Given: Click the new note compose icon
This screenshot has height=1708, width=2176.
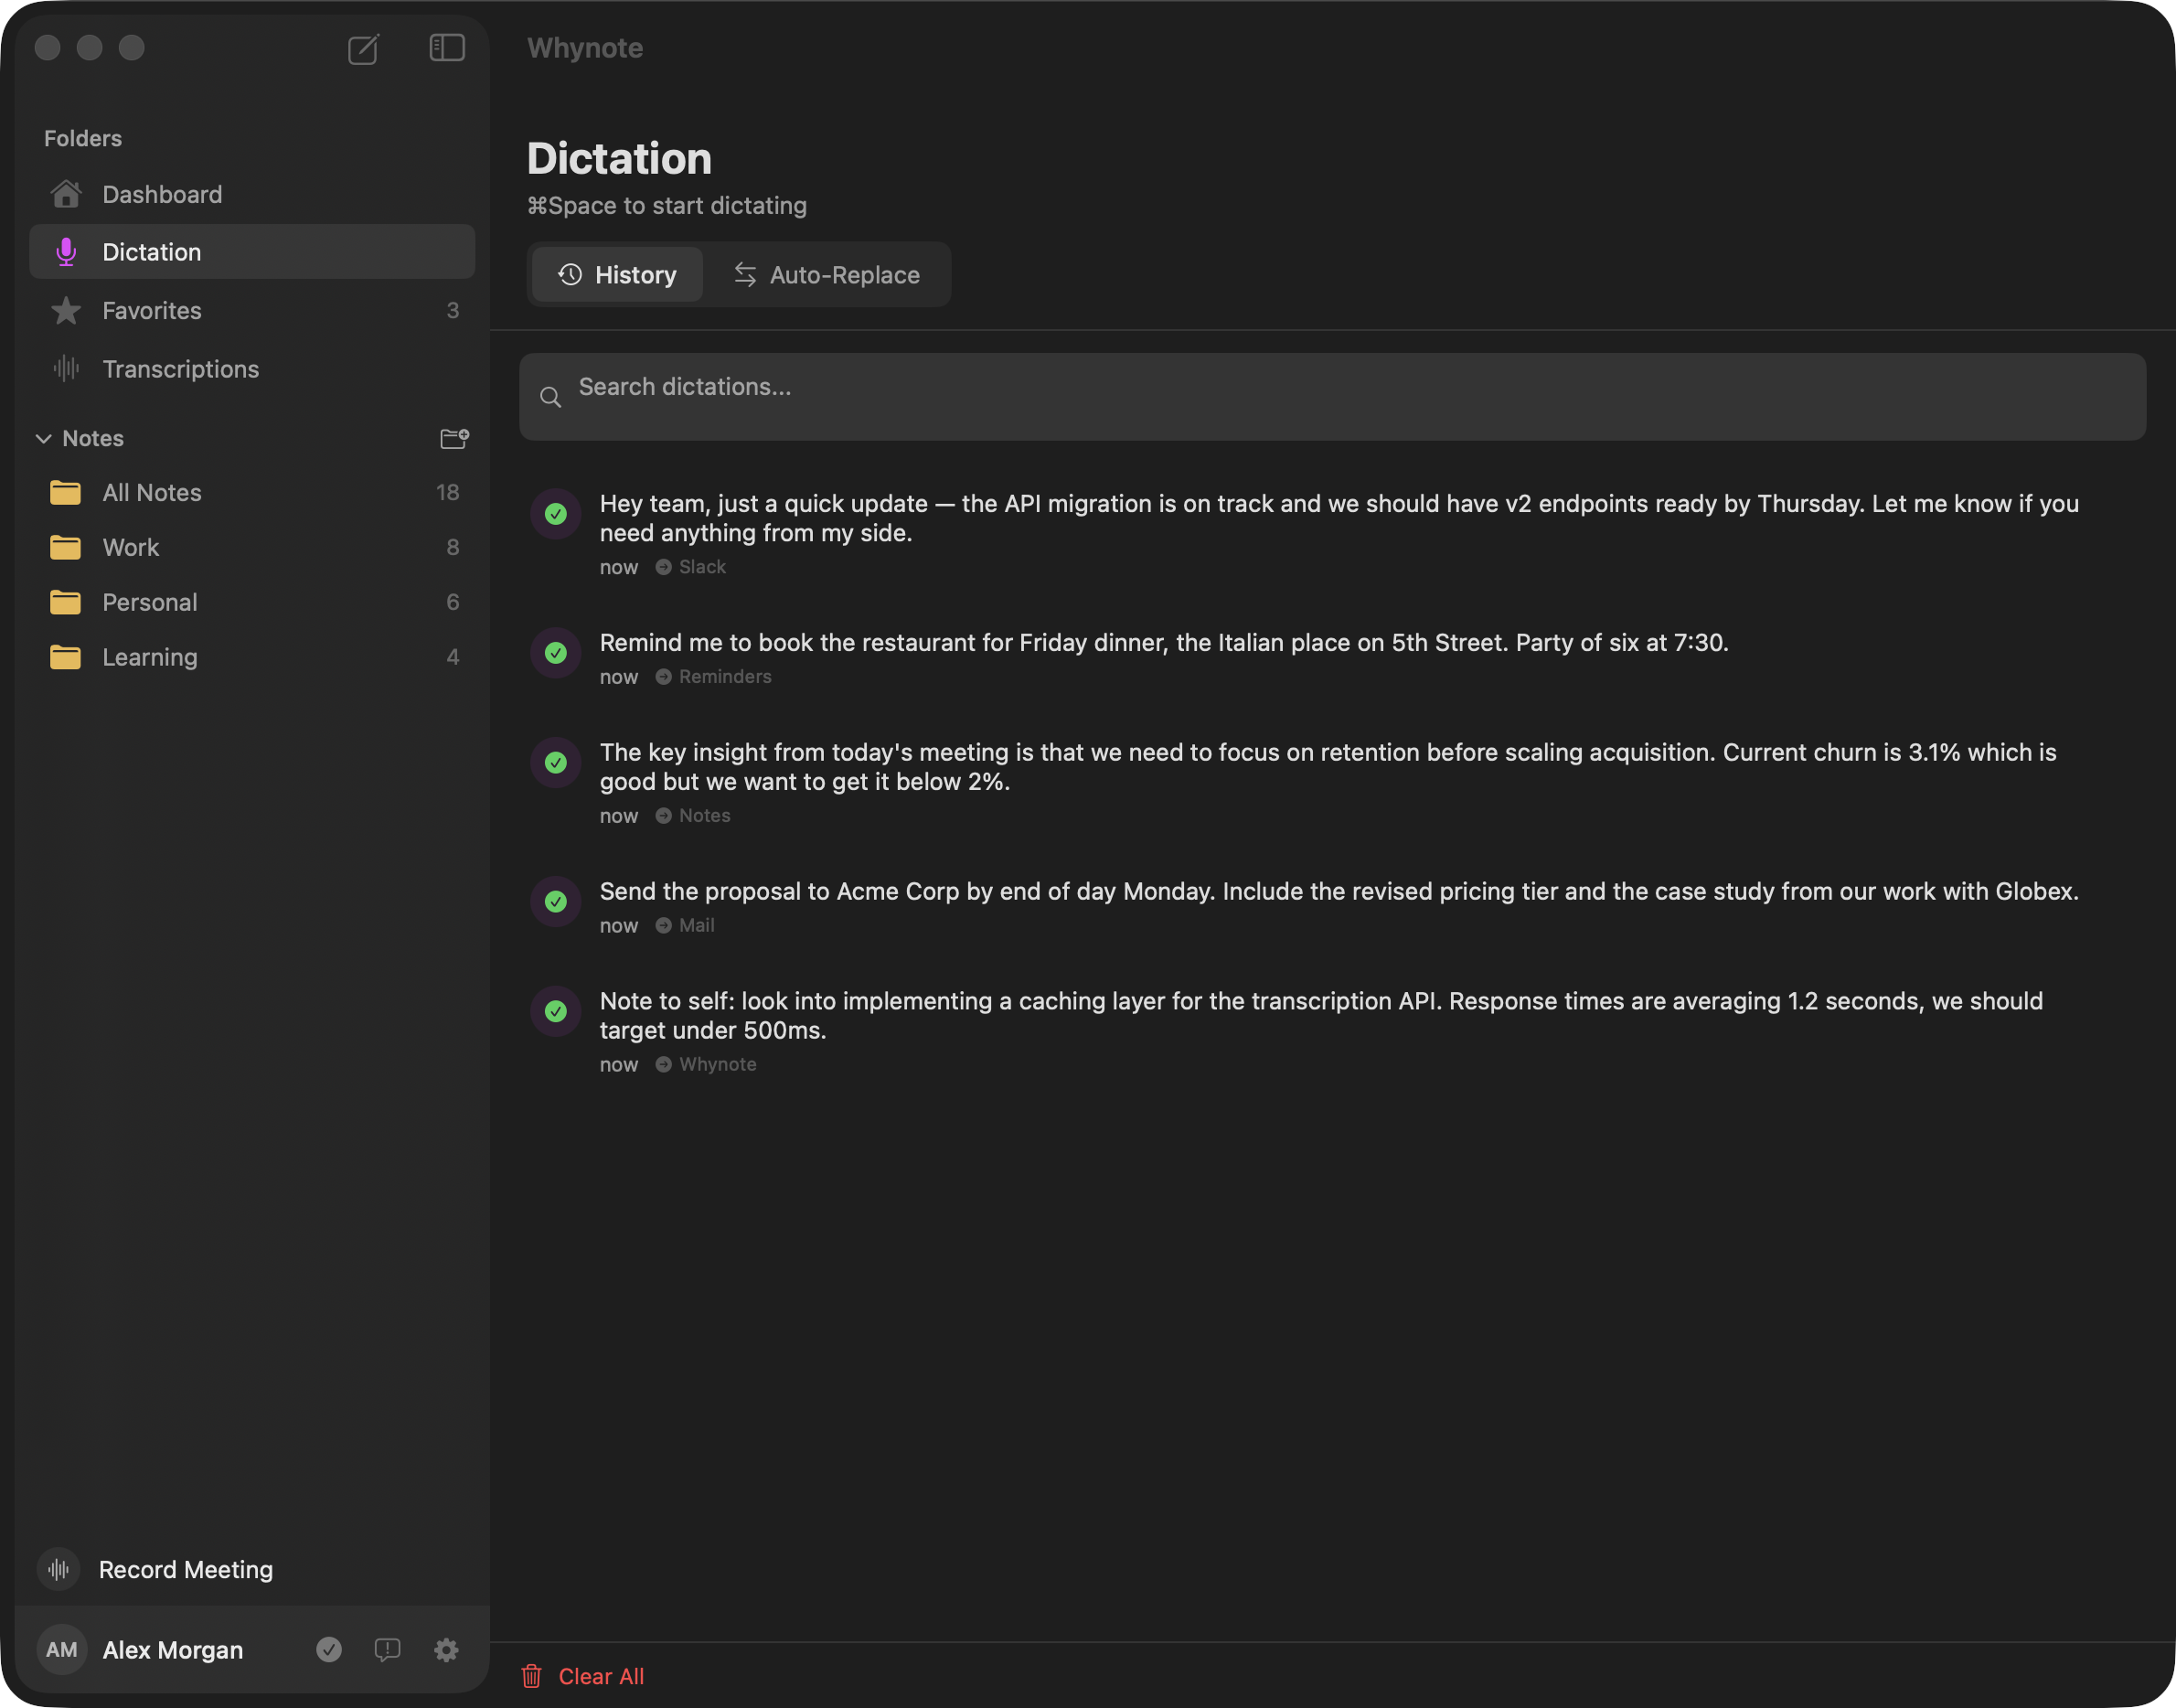Looking at the screenshot, I should (x=363, y=49).
